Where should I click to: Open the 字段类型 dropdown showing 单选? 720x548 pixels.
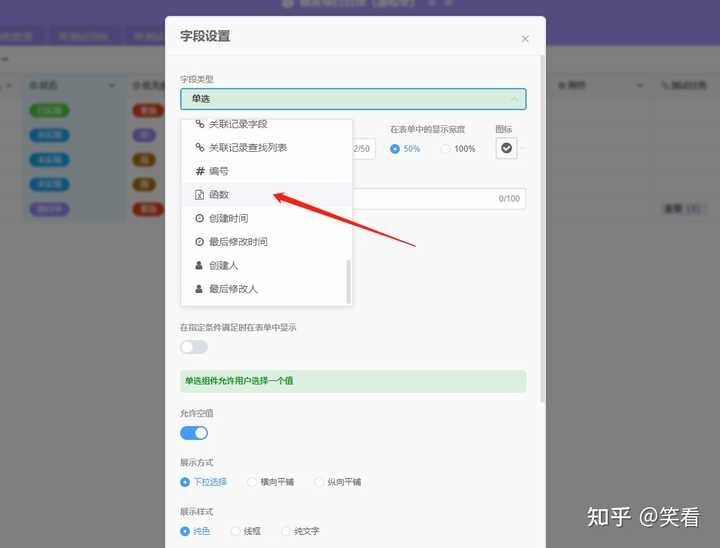[353, 99]
